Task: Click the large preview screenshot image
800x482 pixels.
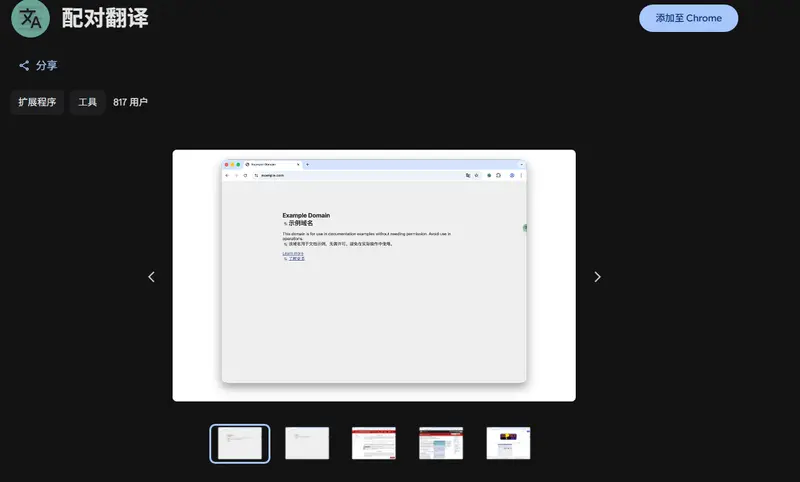Action: point(374,275)
